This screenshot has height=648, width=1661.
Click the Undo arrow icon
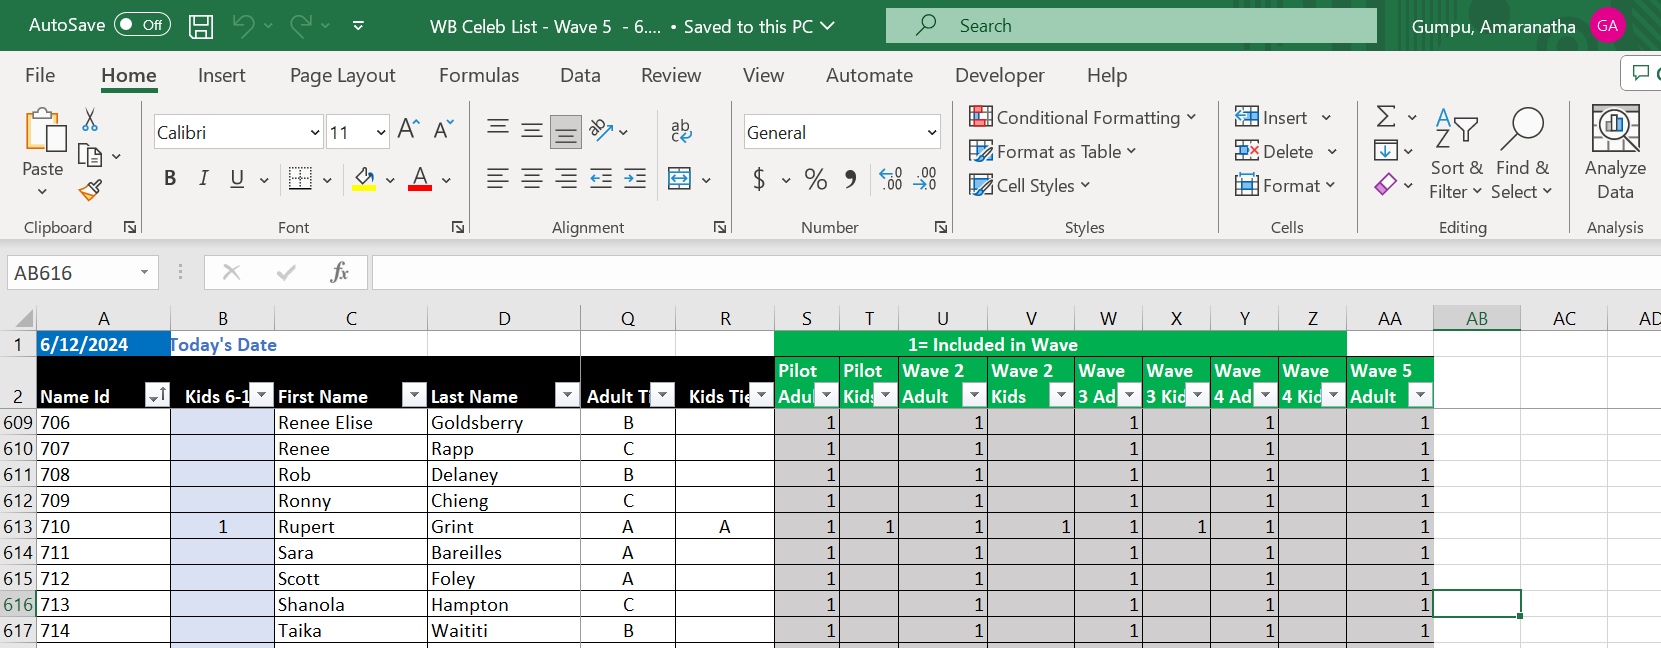click(243, 26)
